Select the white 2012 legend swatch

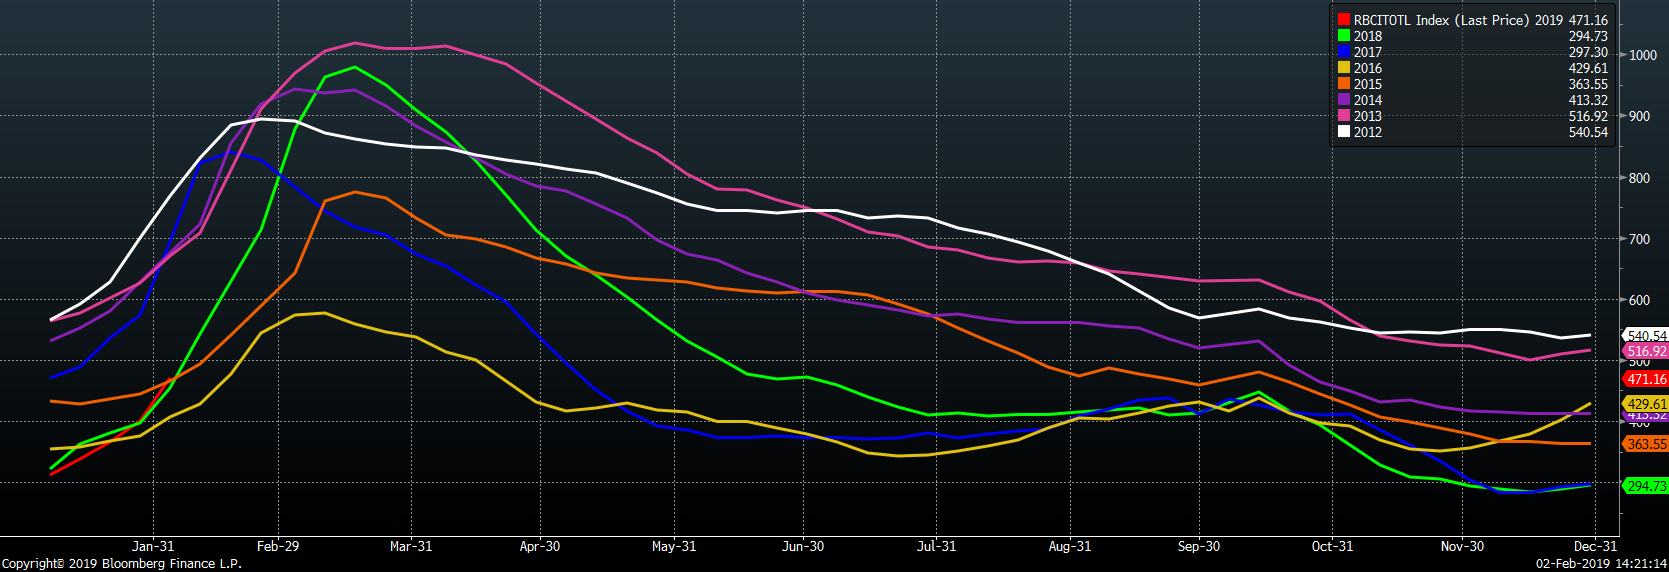(1344, 132)
